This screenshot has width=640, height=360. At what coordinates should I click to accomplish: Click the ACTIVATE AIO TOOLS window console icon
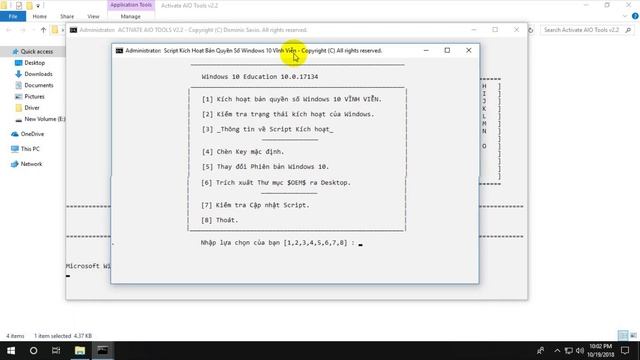[x=73, y=30]
